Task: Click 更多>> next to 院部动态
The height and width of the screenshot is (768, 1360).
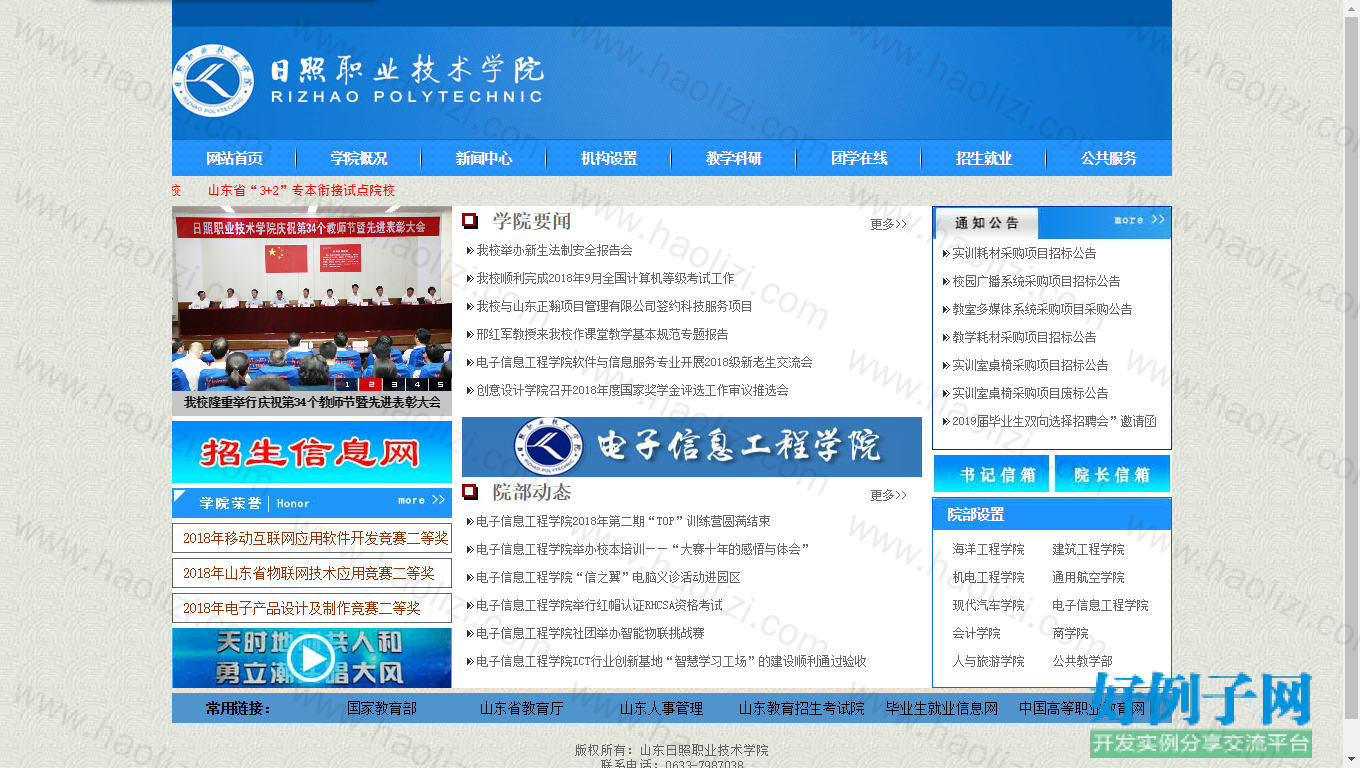Action: click(x=888, y=495)
